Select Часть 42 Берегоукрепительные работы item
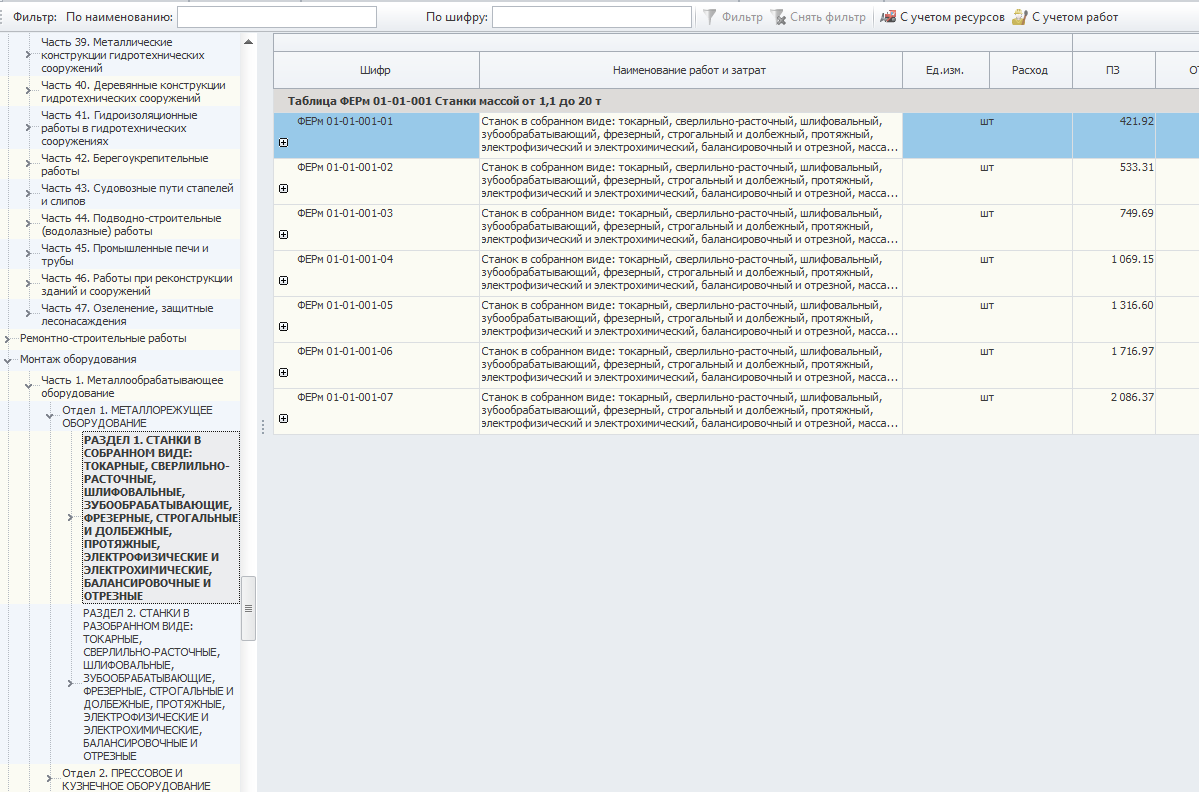1199x792 pixels. [125, 164]
